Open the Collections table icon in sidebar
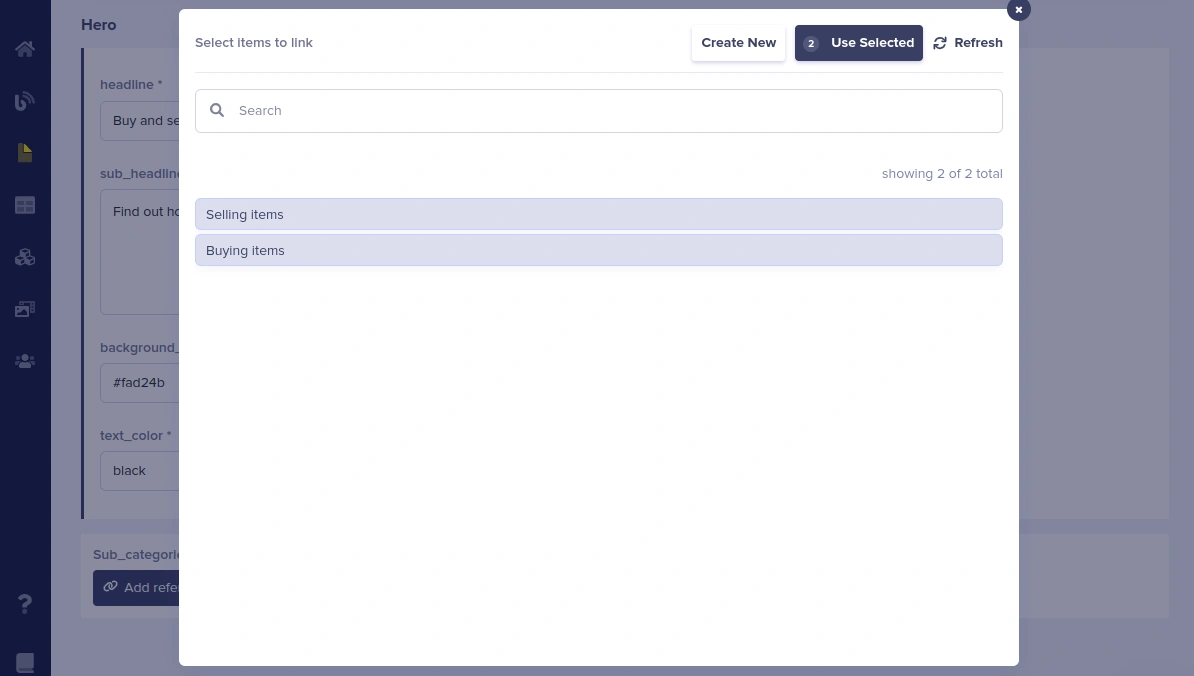Screen dimensions: 1194x676 25,205
